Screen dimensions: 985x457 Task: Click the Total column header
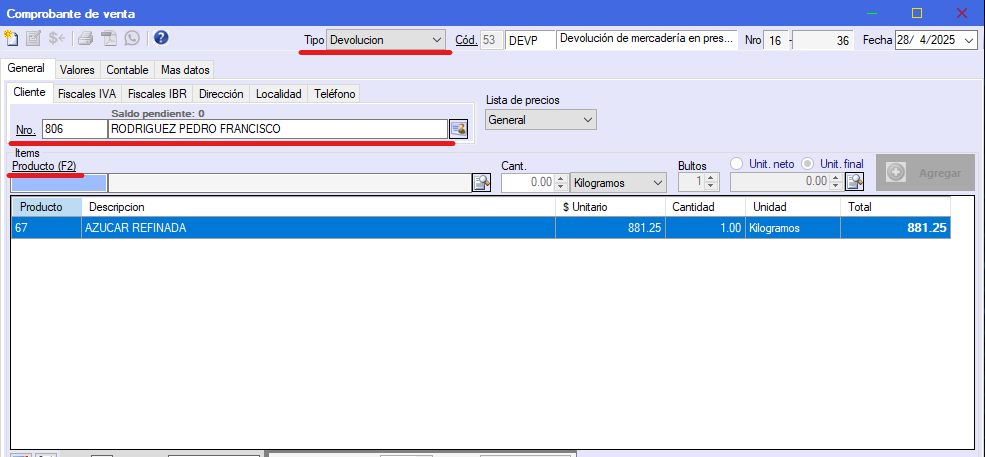tap(895, 207)
